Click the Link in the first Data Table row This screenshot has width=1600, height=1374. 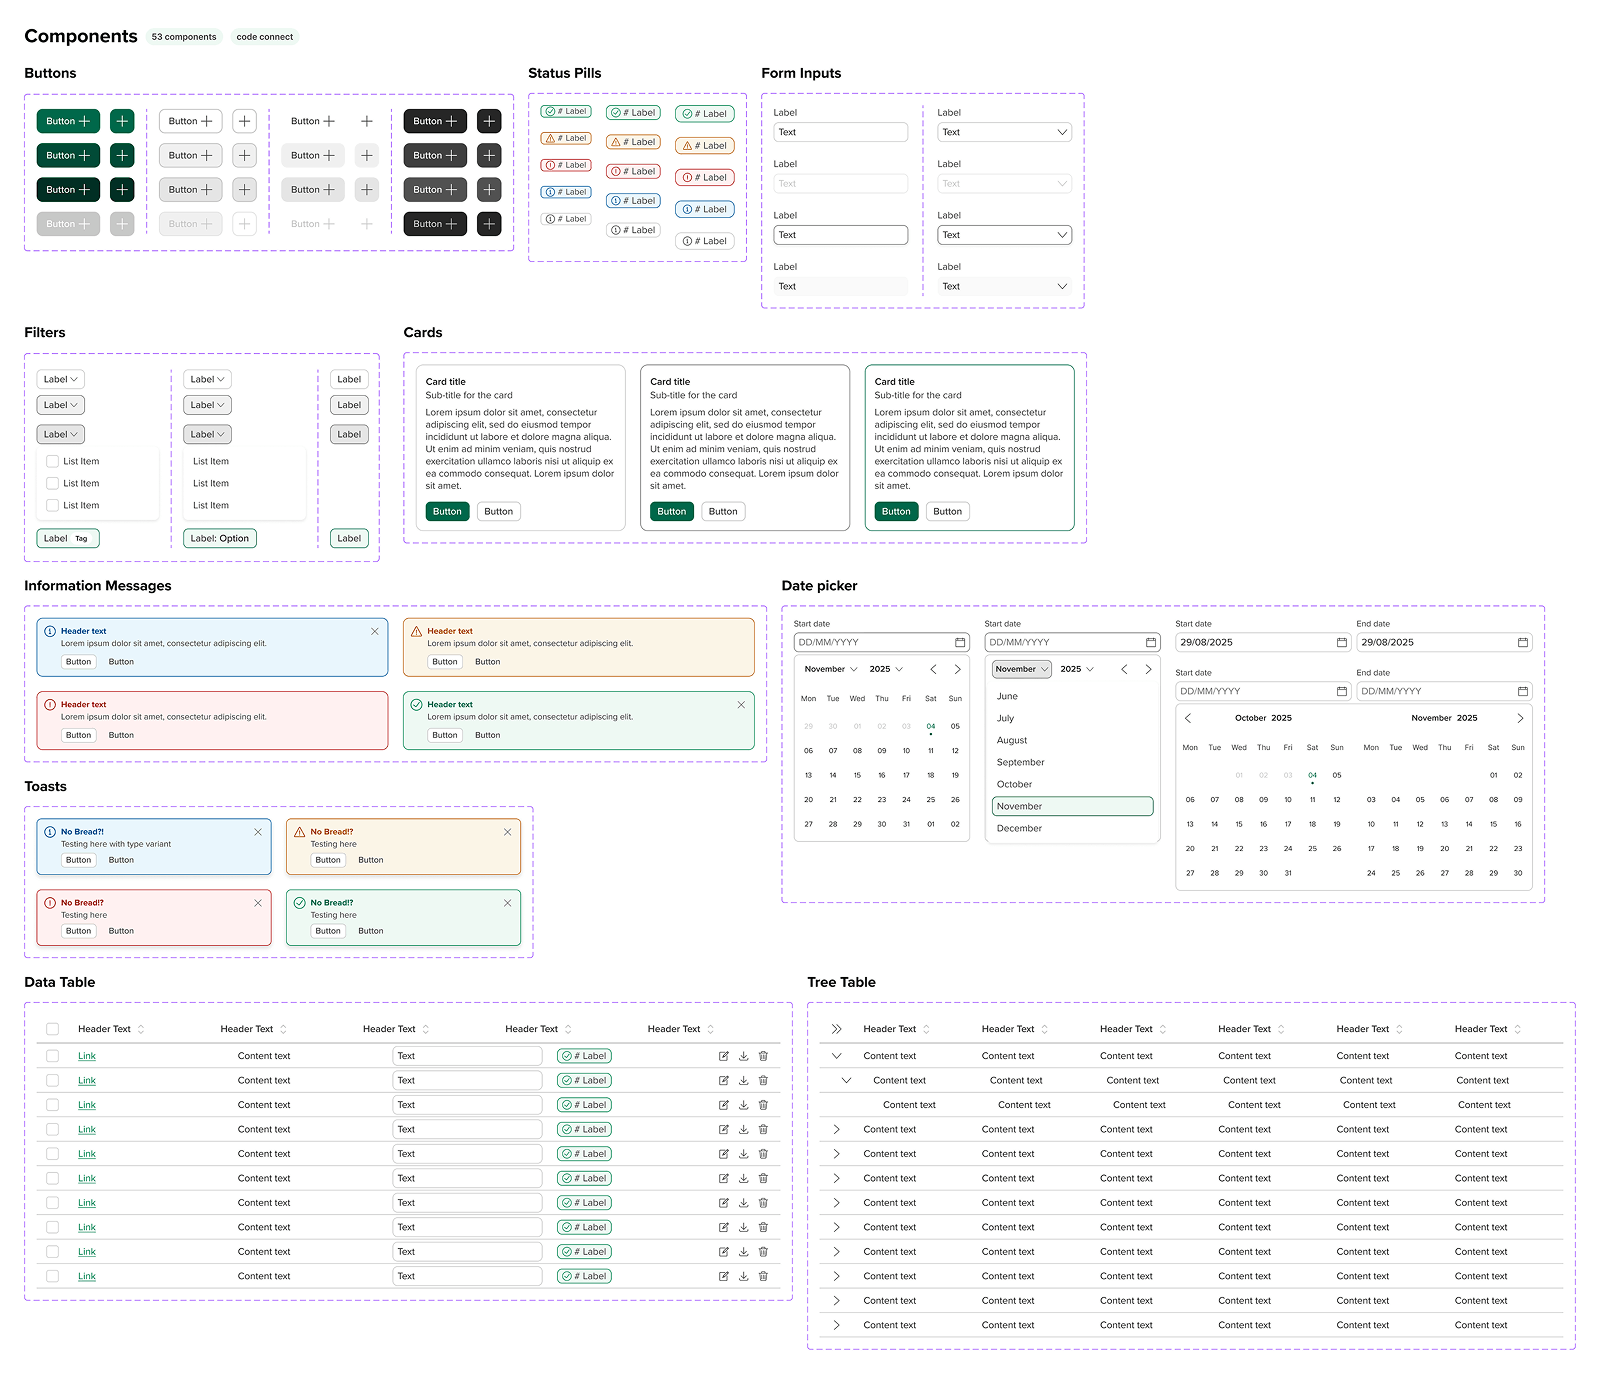(x=87, y=1055)
